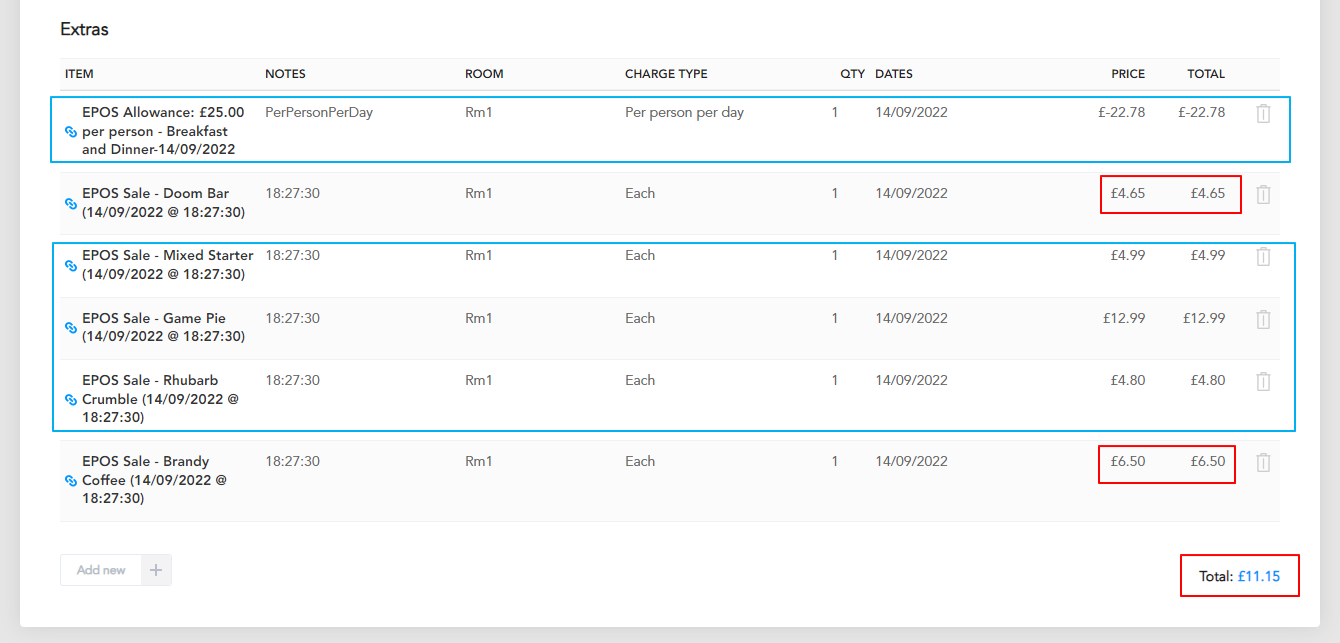1340x643 pixels.
Task: Click link icon beside Brandy Coffee item
Action: (71, 480)
